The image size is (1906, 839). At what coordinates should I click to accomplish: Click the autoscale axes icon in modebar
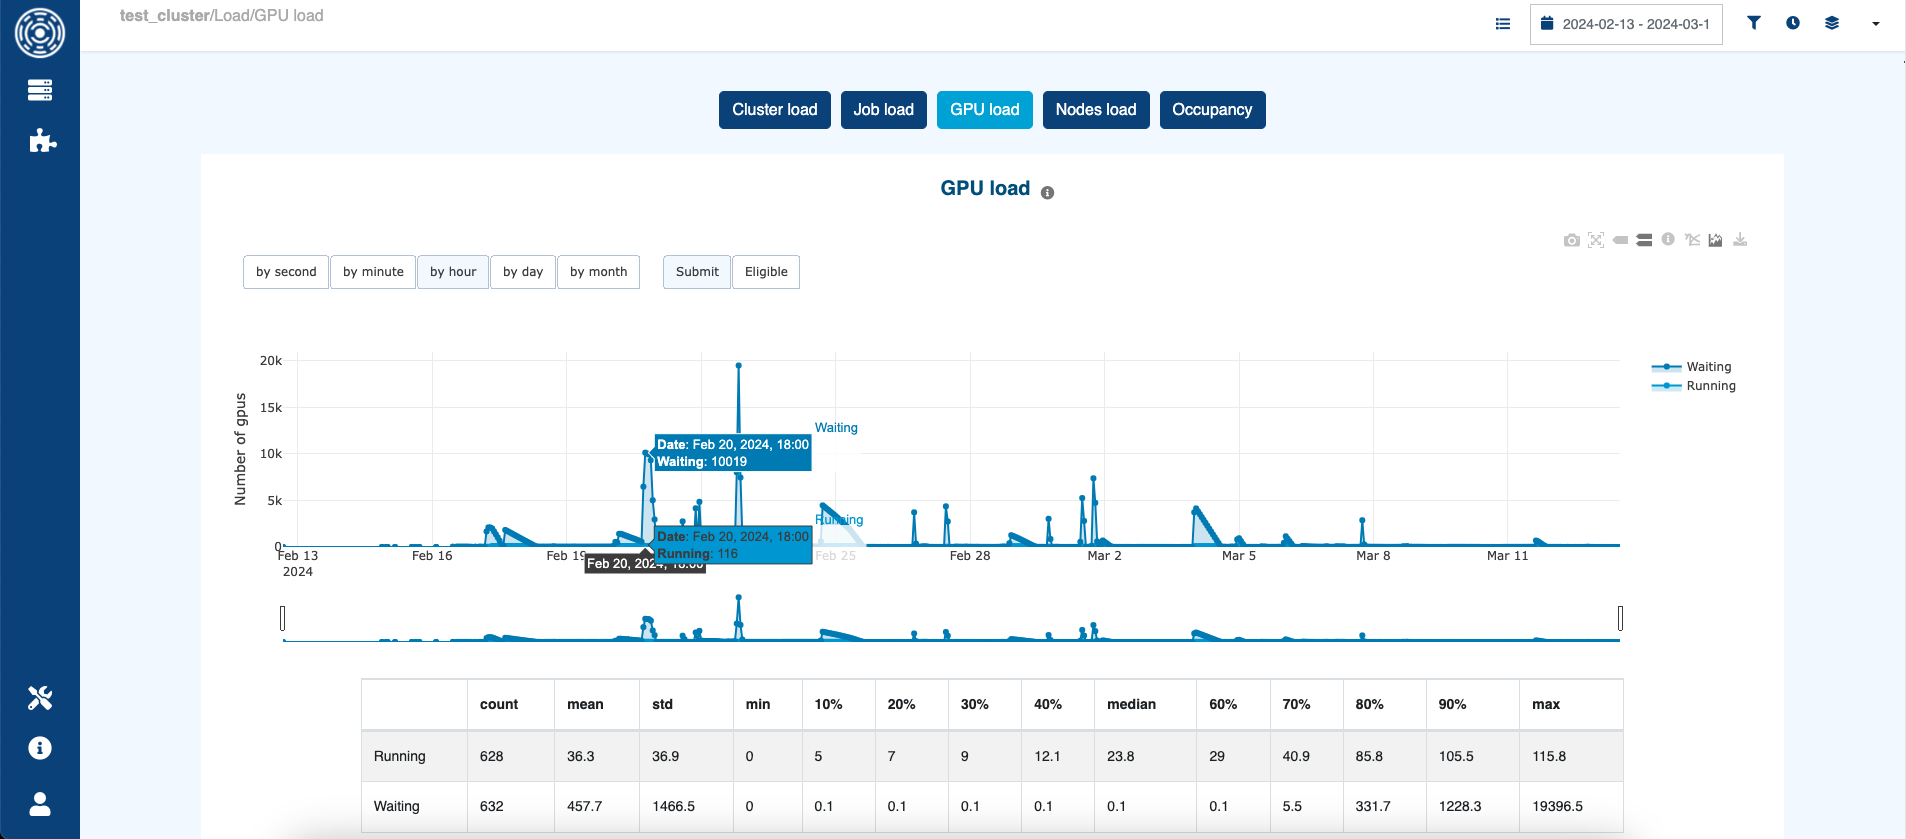pos(1596,240)
